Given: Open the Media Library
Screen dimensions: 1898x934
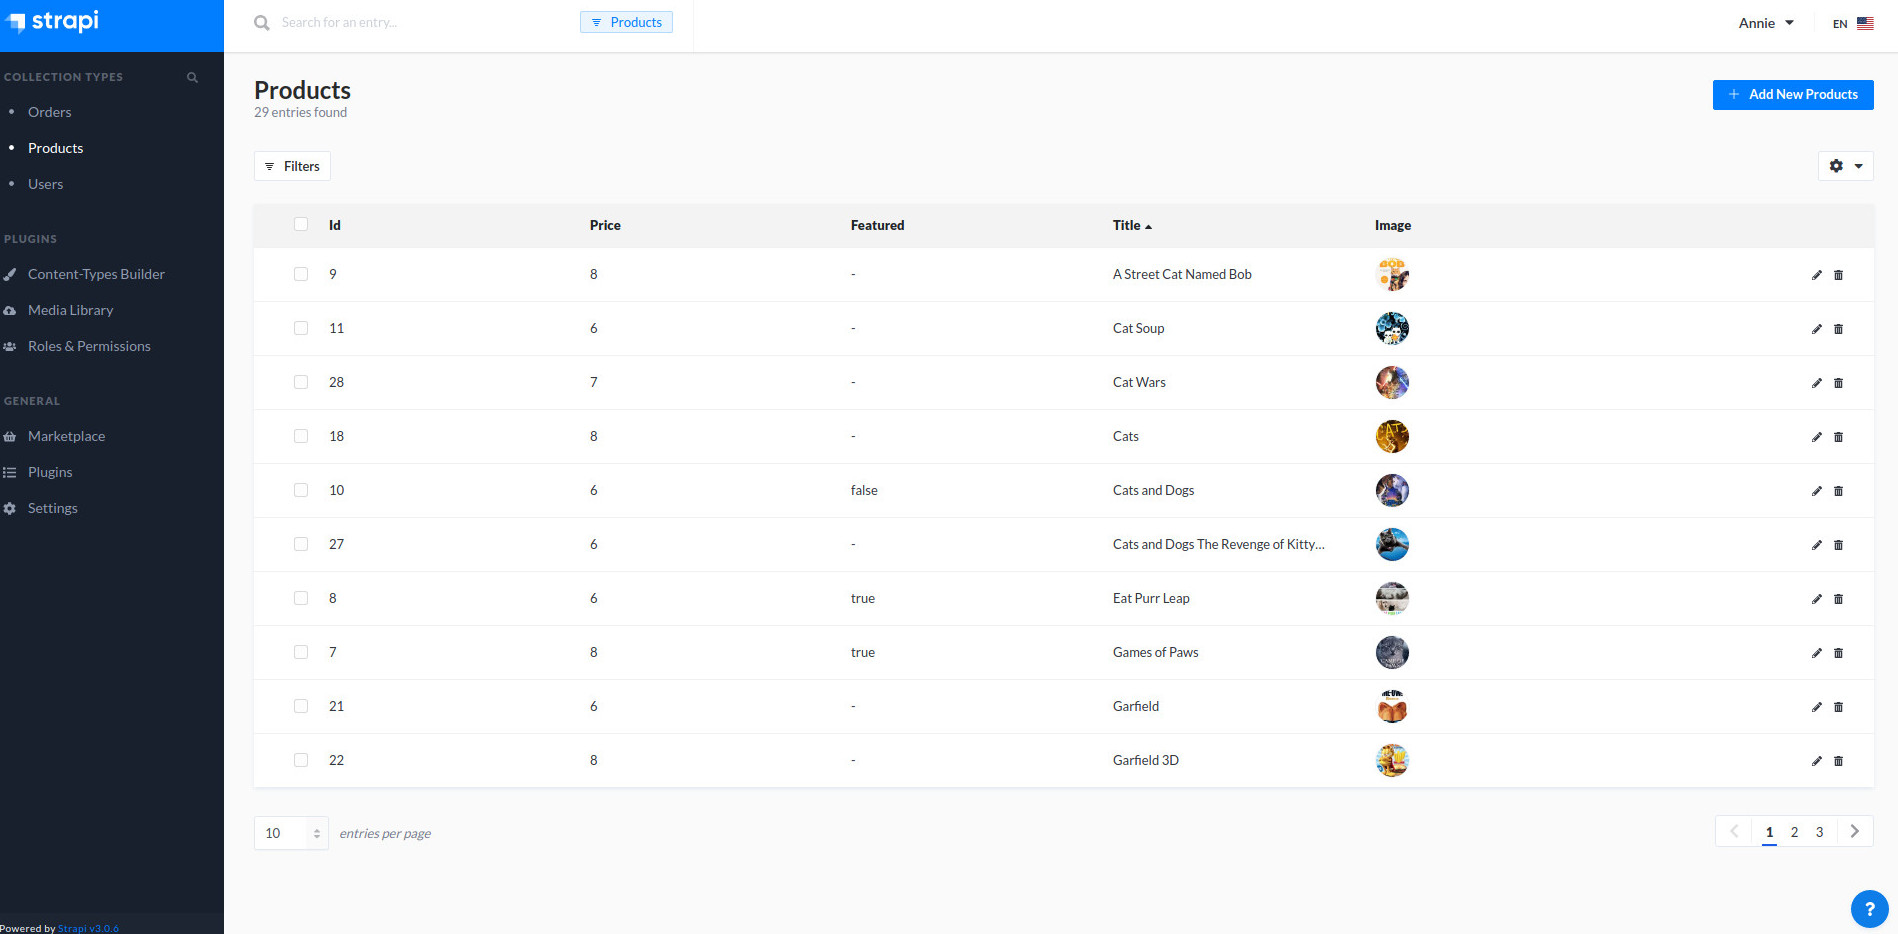Looking at the screenshot, I should point(70,310).
